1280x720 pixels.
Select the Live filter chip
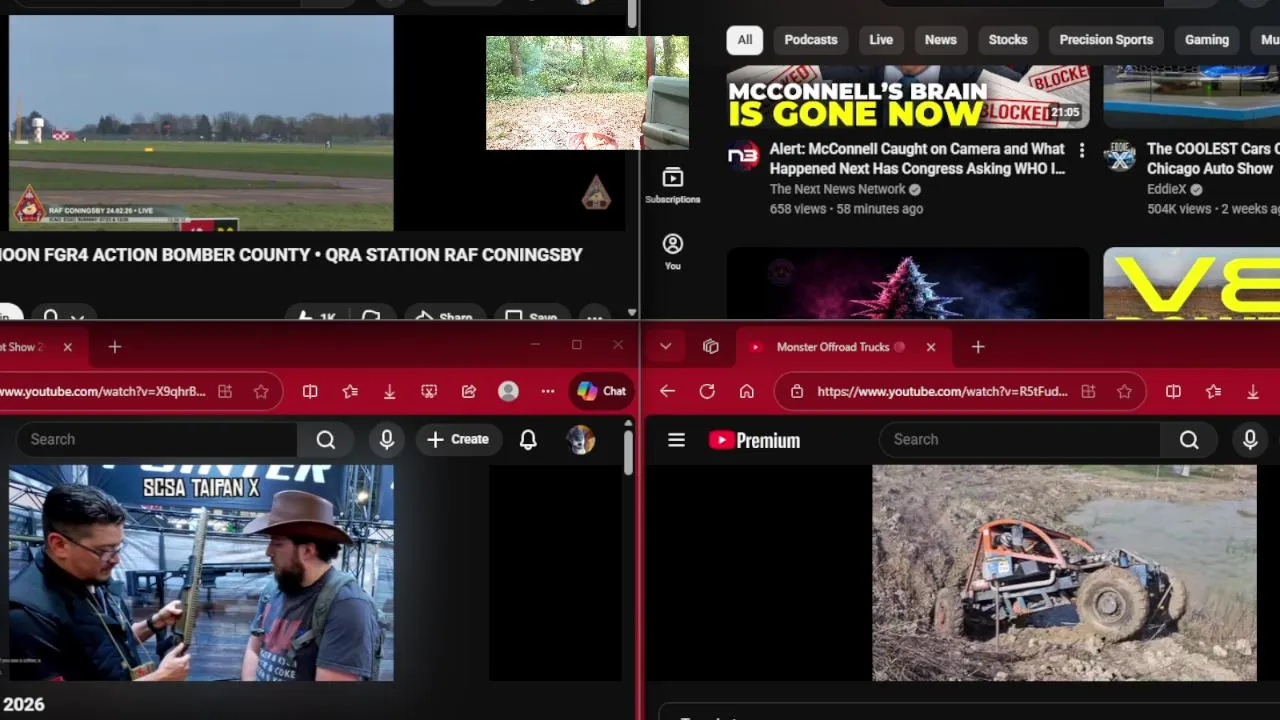click(881, 40)
